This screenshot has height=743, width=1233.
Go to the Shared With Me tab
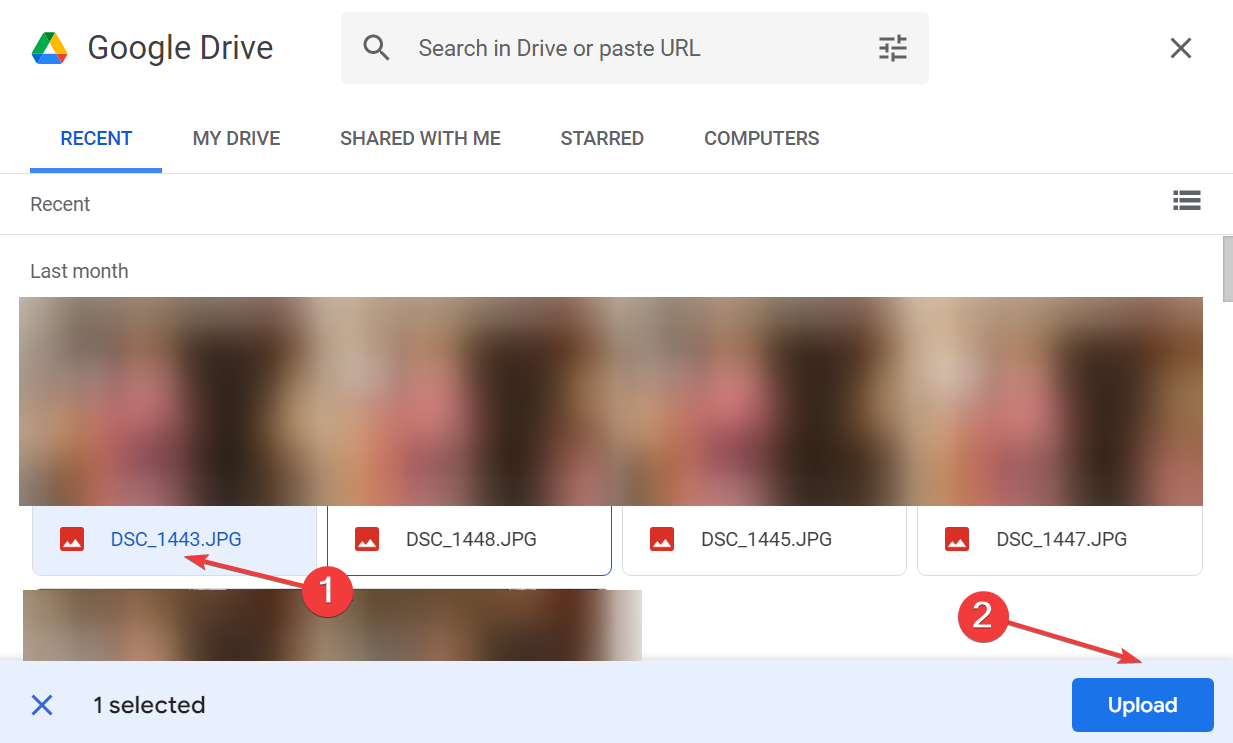(x=420, y=139)
